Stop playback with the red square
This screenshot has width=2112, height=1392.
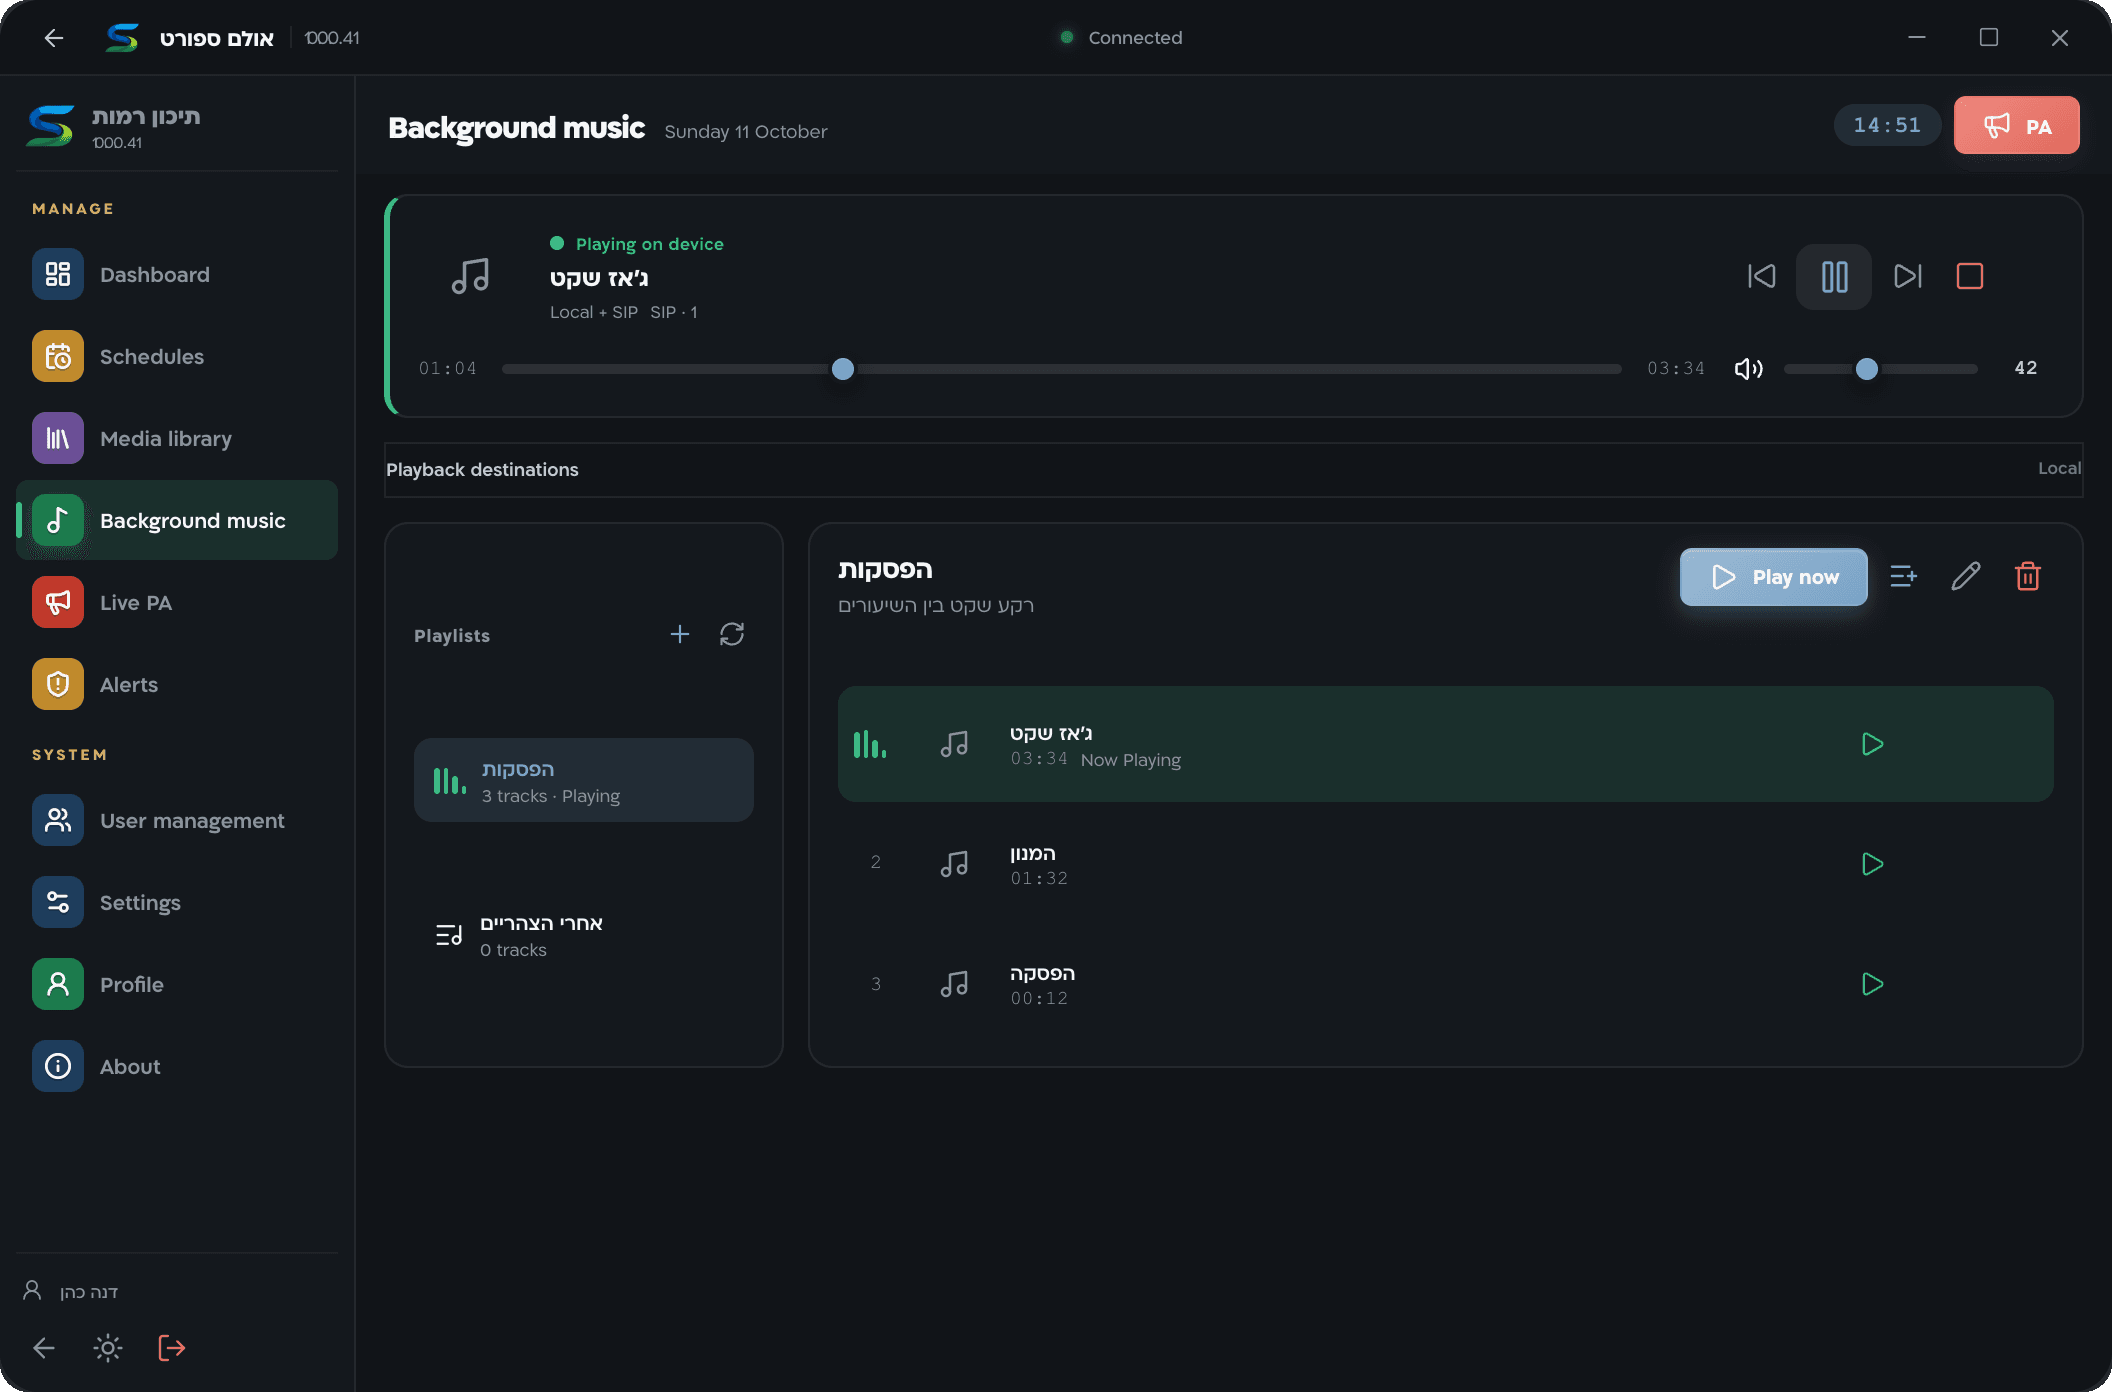coord(1970,276)
